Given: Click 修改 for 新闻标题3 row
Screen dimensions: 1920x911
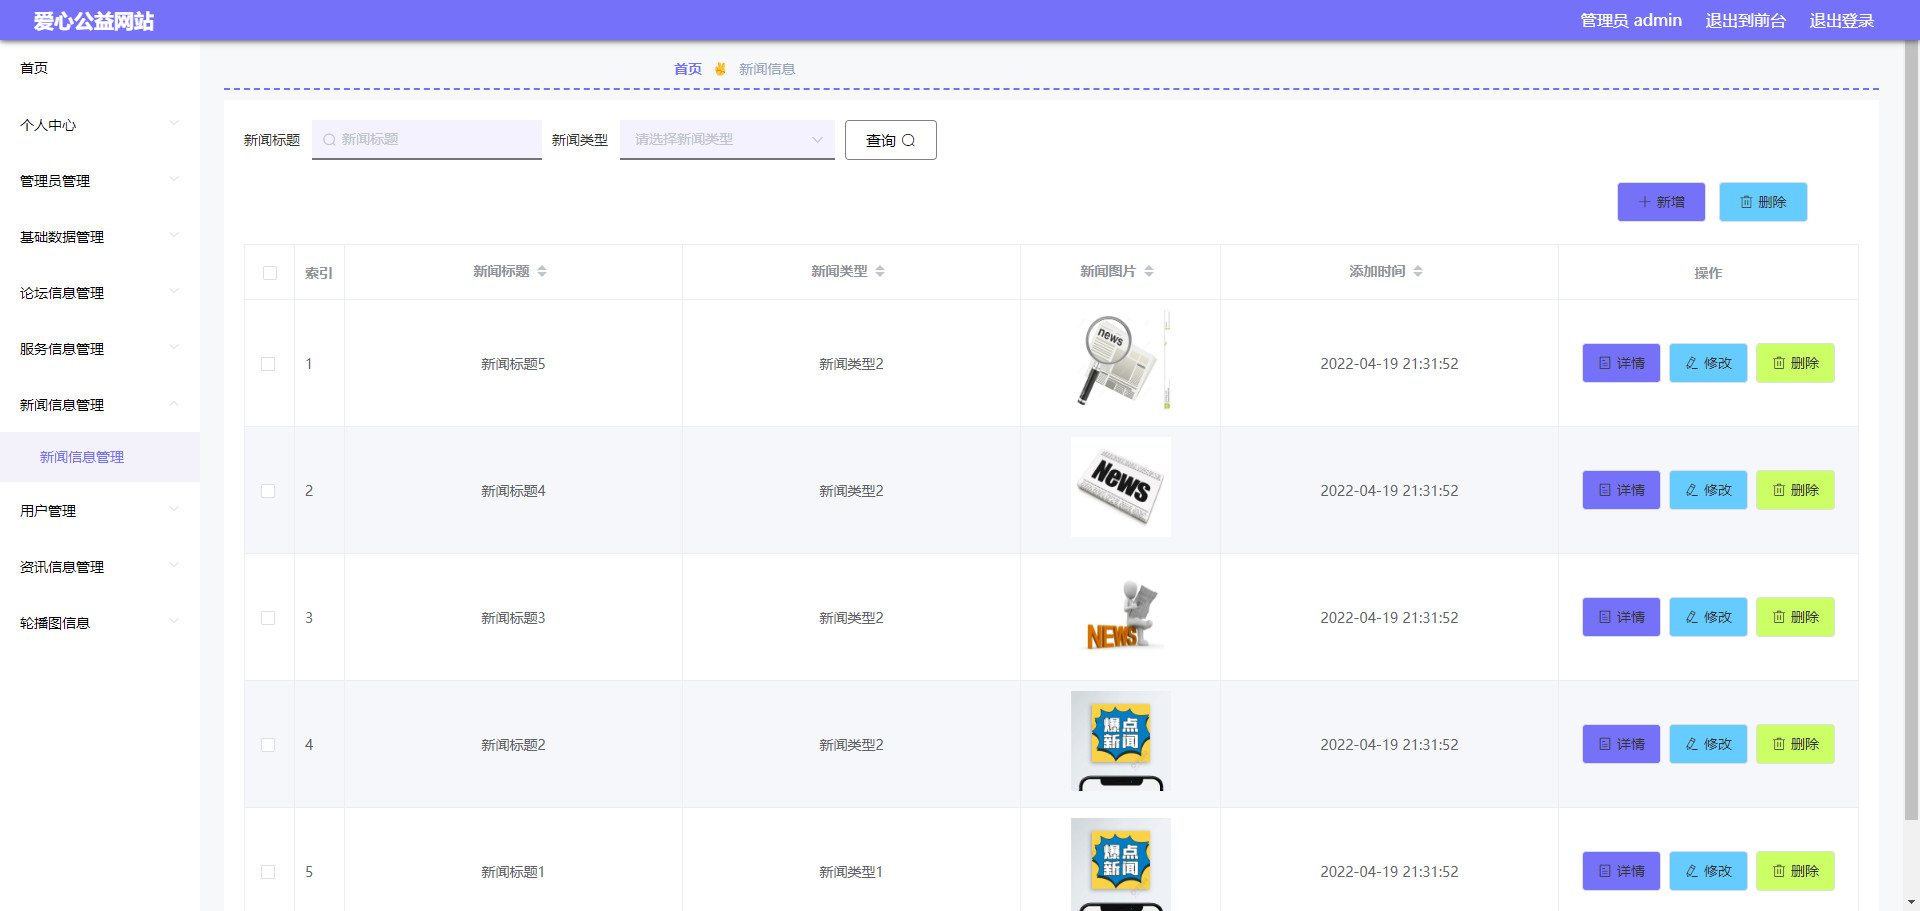Looking at the screenshot, I should (1708, 617).
